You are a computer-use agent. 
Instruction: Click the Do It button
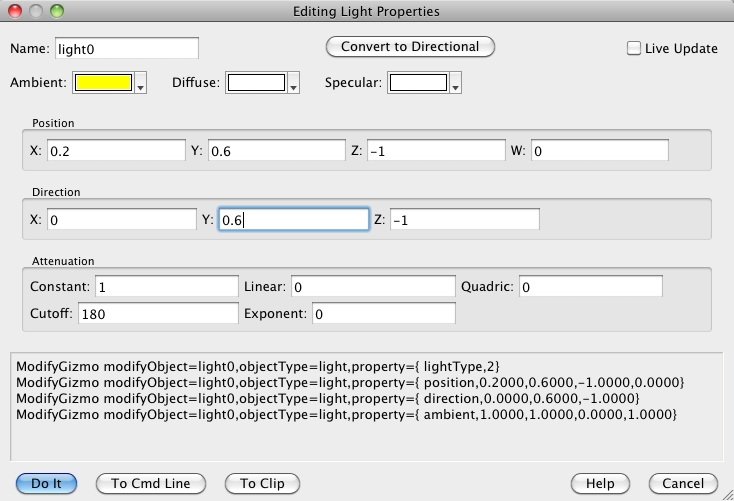46,483
